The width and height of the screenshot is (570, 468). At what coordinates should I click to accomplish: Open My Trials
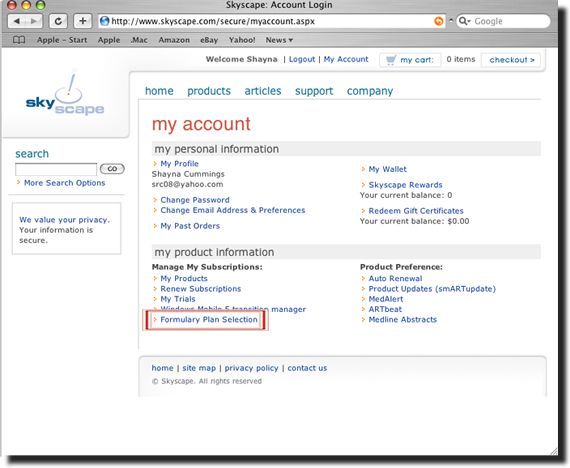click(x=178, y=299)
